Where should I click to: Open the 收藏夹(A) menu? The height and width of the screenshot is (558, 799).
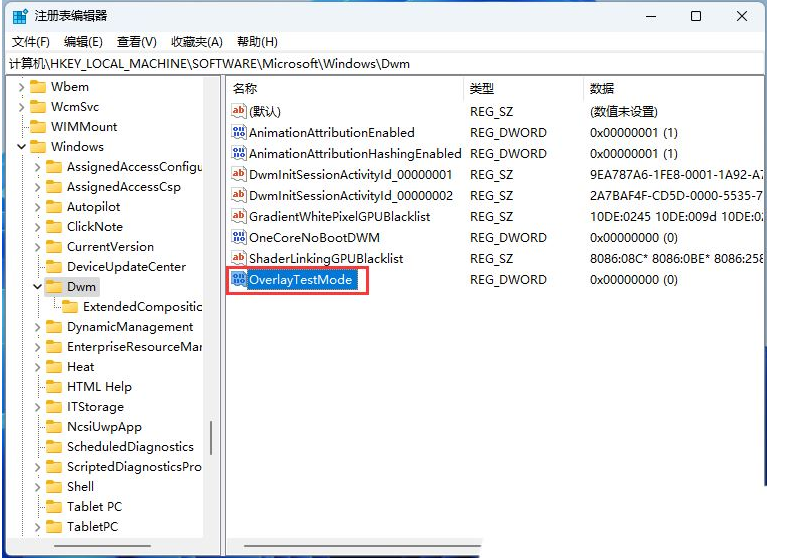click(x=197, y=42)
